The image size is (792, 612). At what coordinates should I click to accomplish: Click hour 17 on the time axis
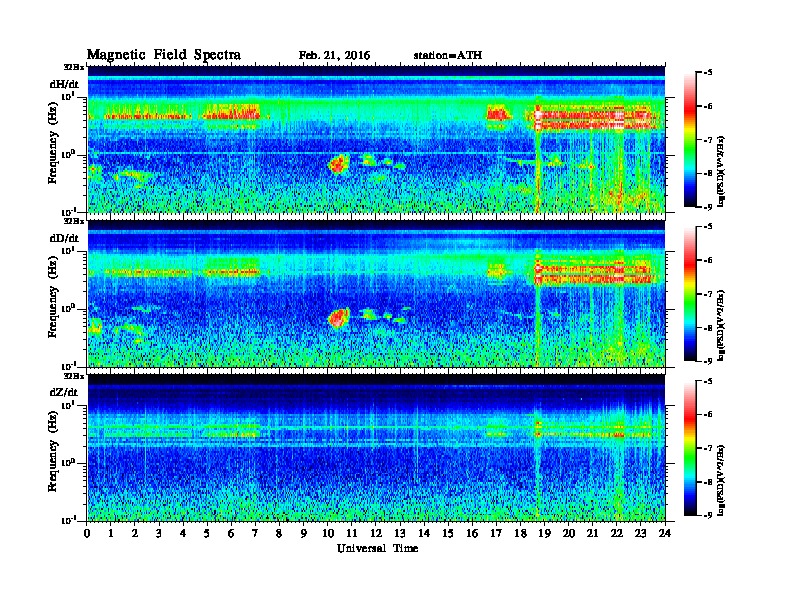click(497, 534)
